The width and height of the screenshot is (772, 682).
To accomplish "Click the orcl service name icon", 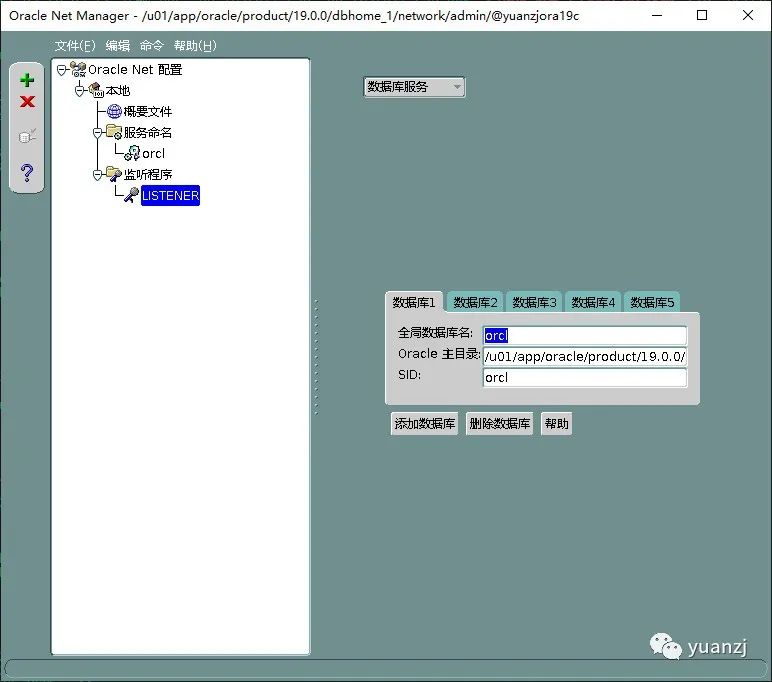I will 132,153.
